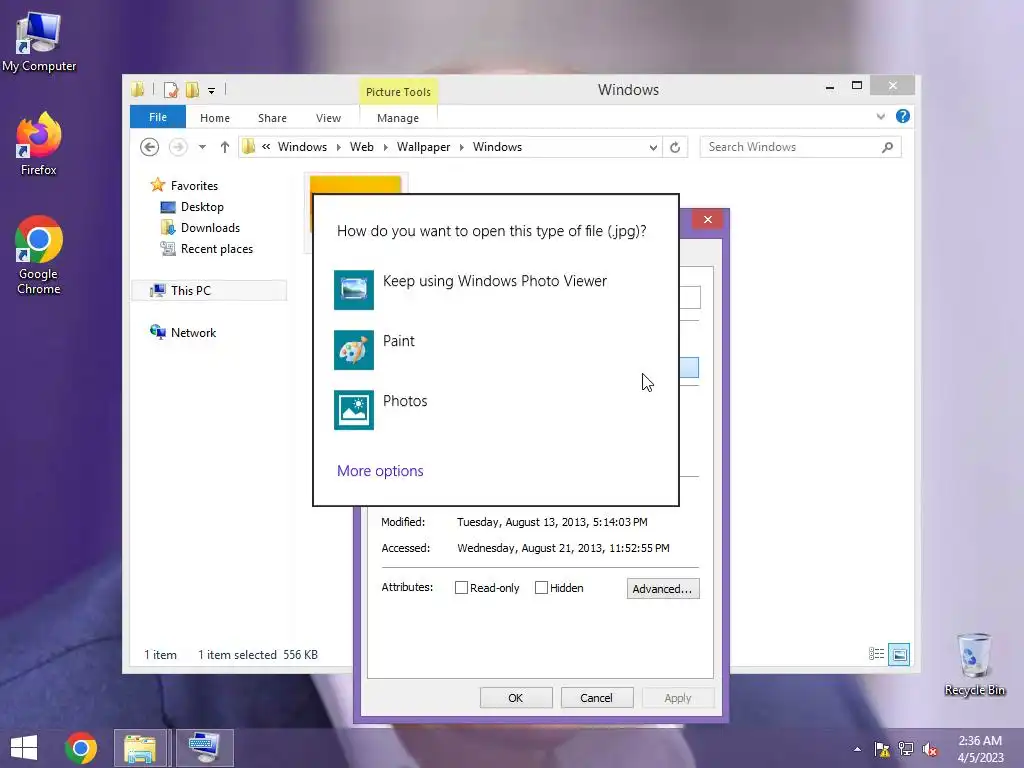Close the properties dialog with red X
The height and width of the screenshot is (768, 1024).
[707, 219]
